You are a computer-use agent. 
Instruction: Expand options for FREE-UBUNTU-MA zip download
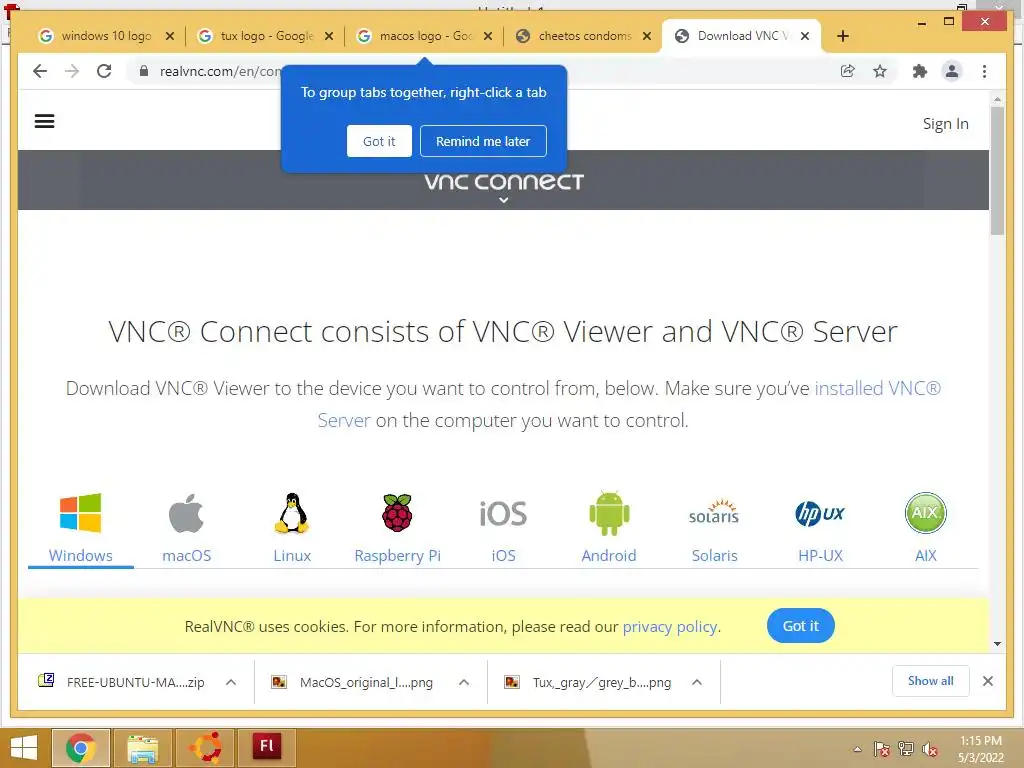coord(231,682)
